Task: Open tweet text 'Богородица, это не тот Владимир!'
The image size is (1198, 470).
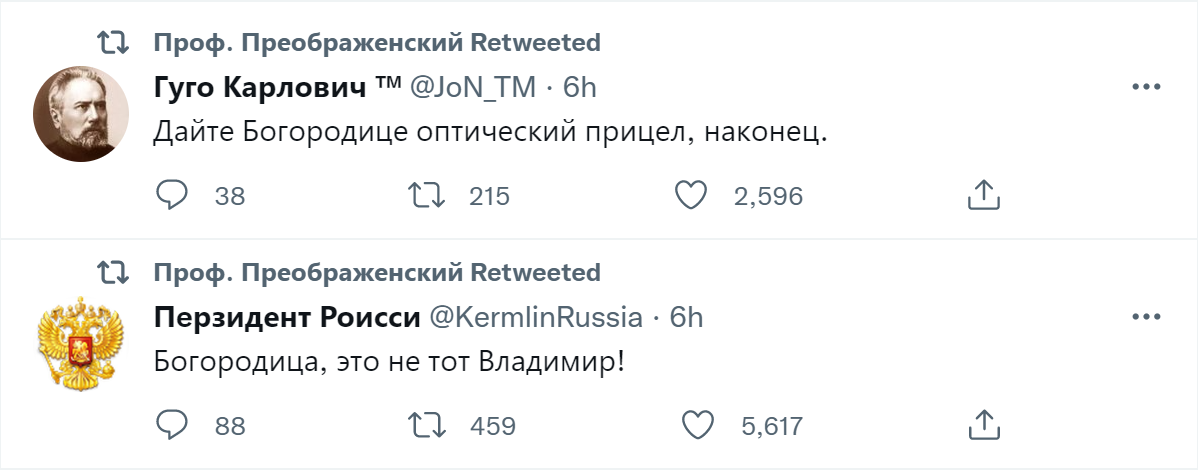Action: click(389, 361)
